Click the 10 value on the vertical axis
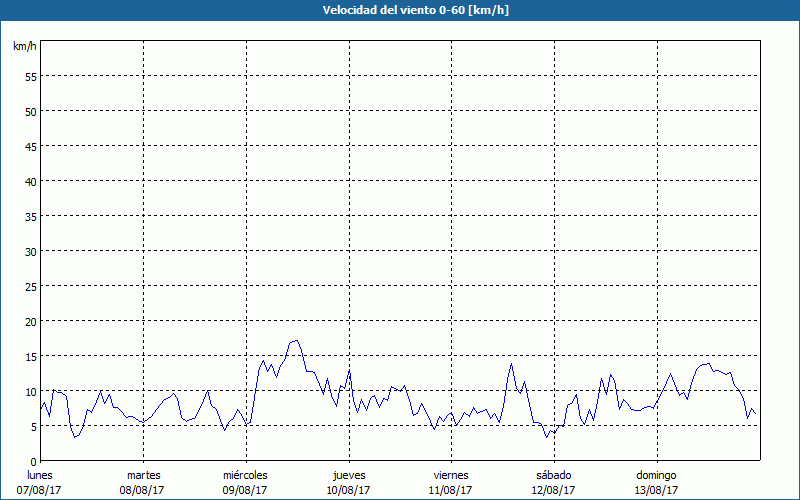Screen dimensions: 800x500 [30, 391]
